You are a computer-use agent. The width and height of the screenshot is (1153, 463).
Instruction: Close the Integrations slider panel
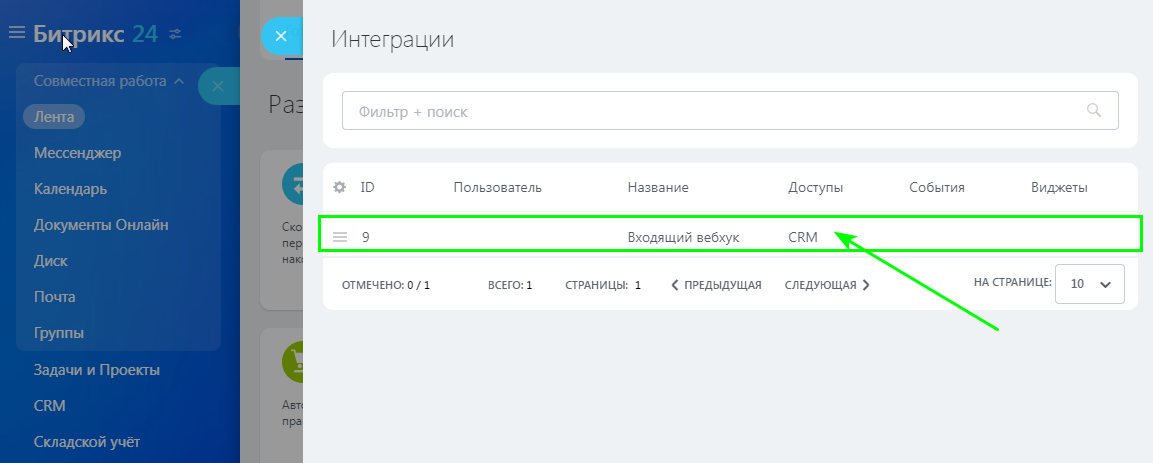(x=281, y=36)
